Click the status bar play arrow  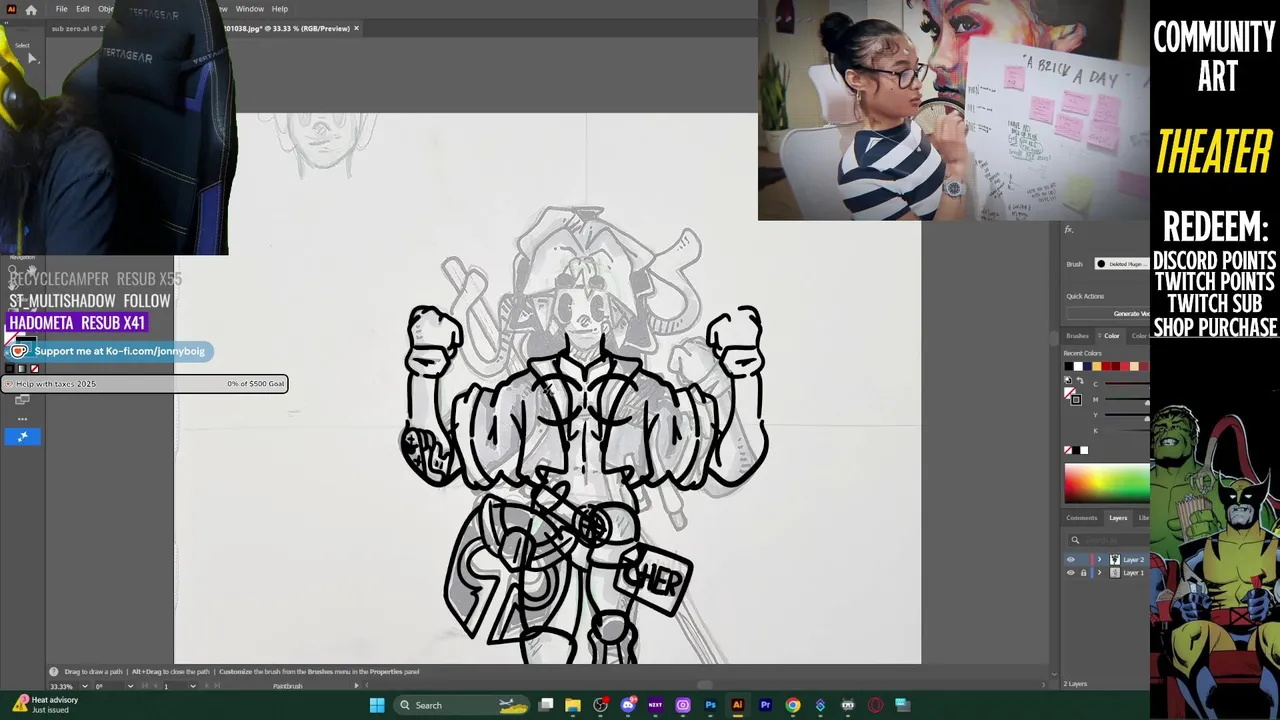pyautogui.click(x=356, y=686)
